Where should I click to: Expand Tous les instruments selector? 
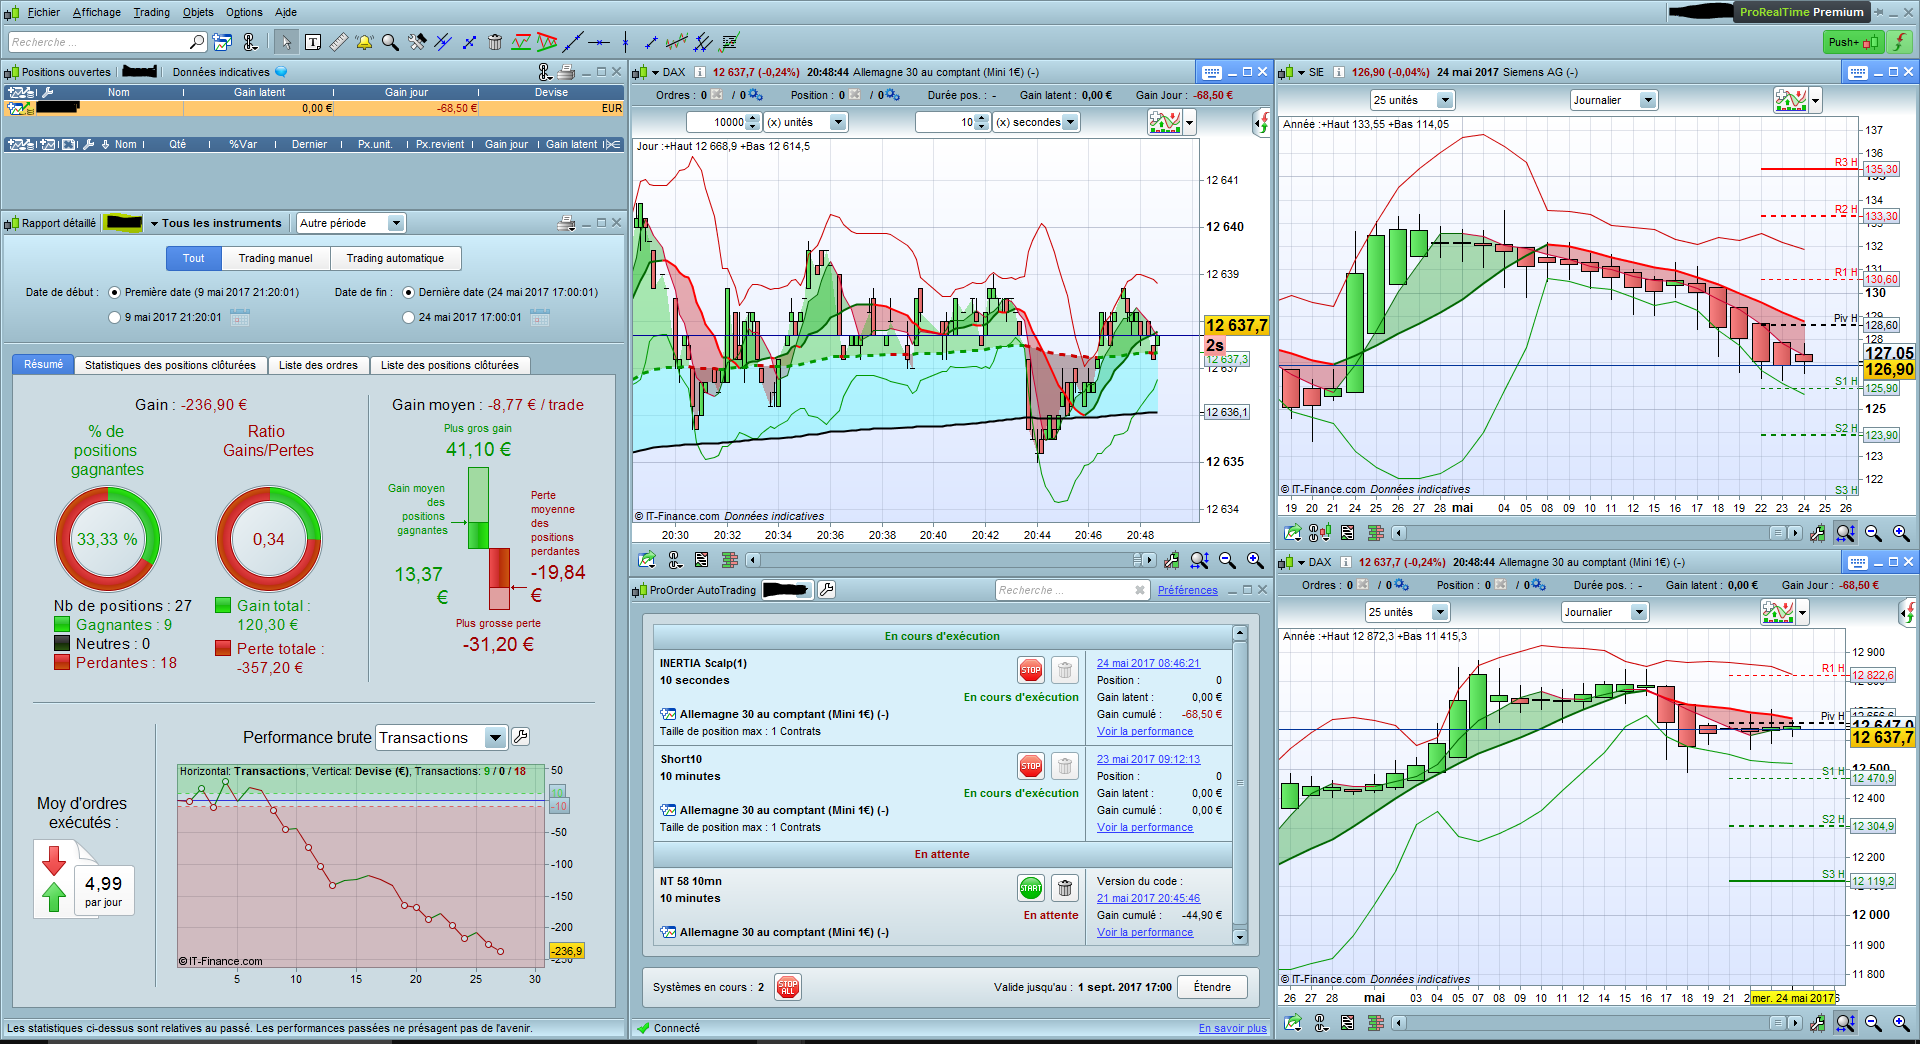[x=215, y=223]
